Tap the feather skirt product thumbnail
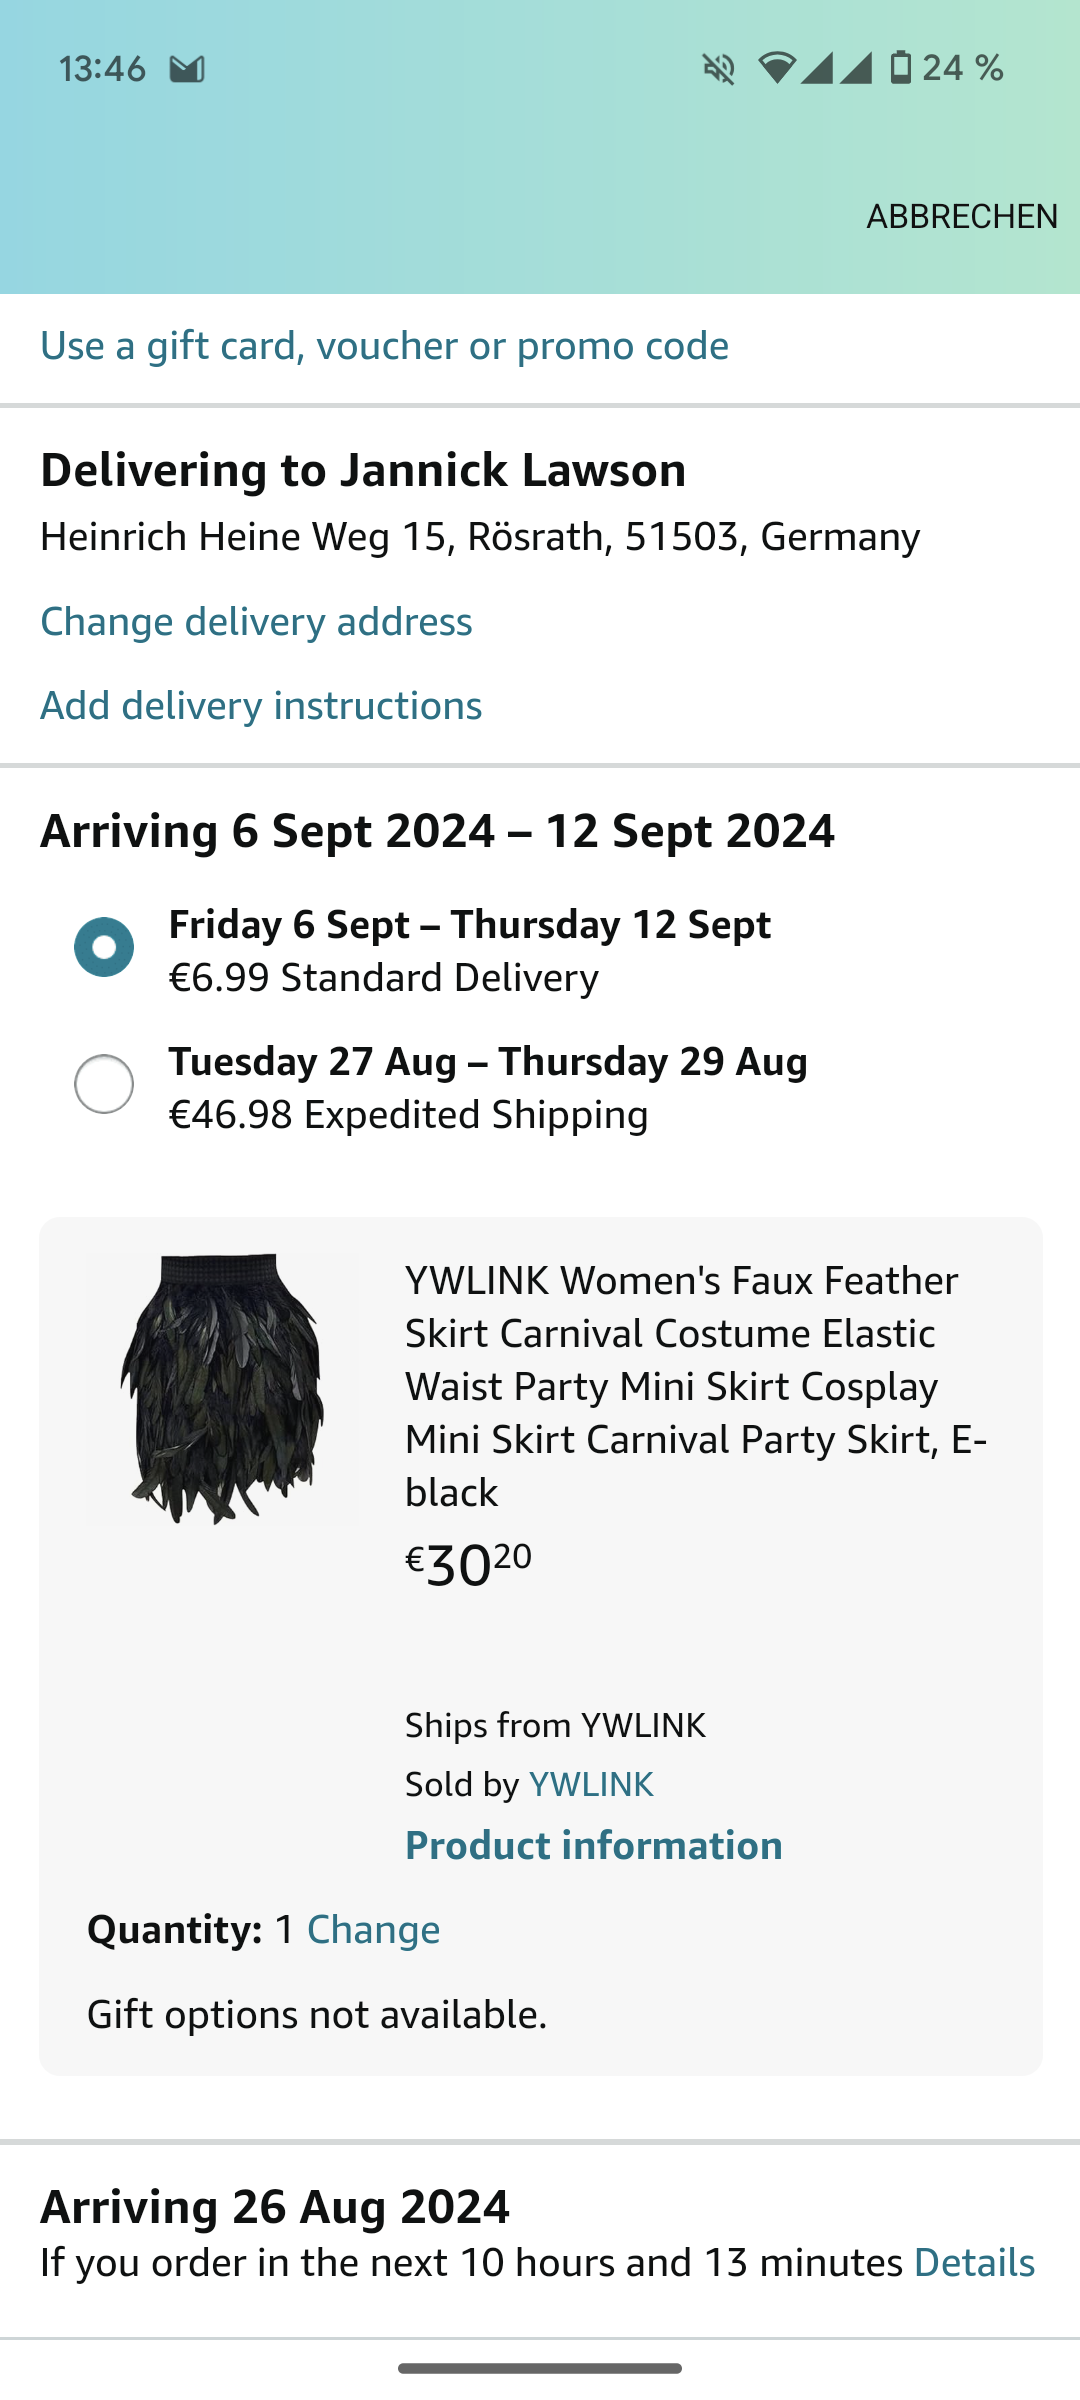The height and width of the screenshot is (2400, 1080). point(224,1389)
